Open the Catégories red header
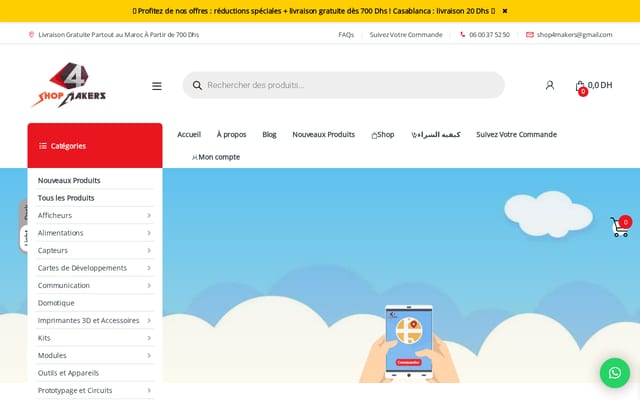The width and height of the screenshot is (640, 400). pos(95,146)
